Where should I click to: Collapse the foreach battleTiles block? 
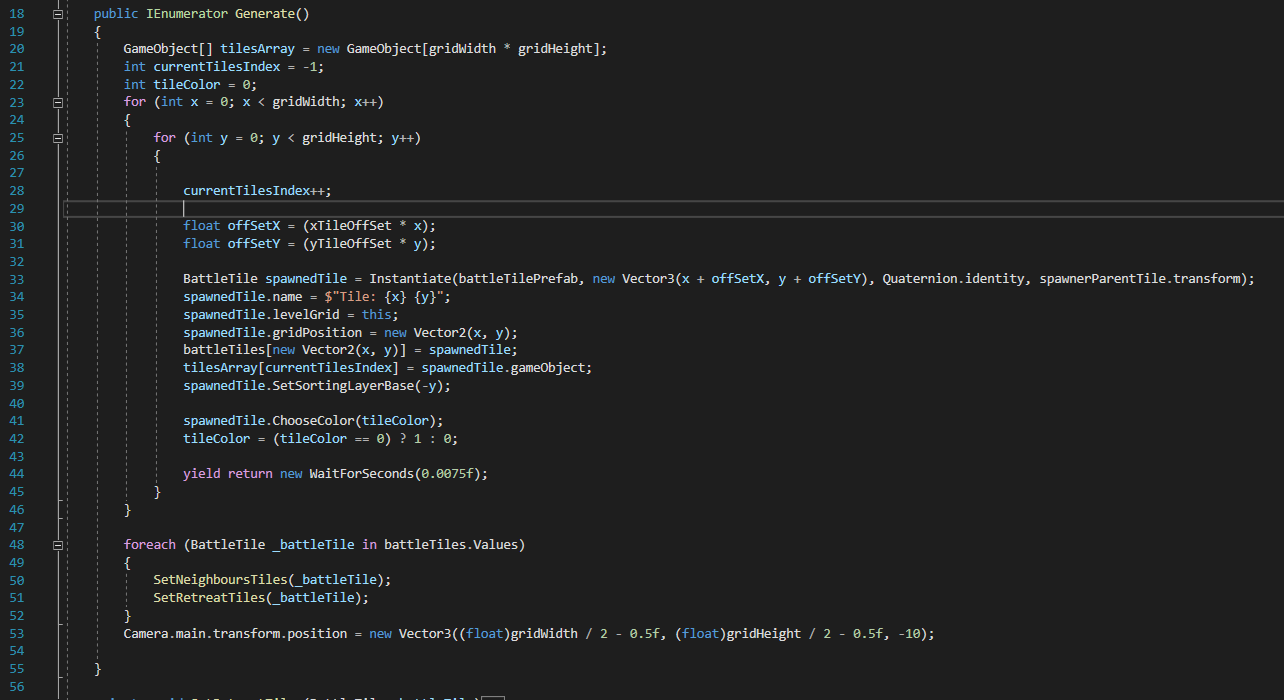58,544
